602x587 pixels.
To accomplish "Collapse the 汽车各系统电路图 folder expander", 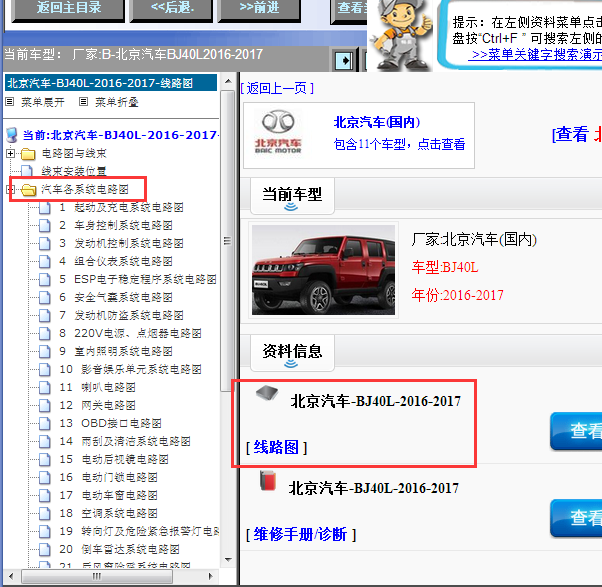I will (x=9, y=189).
